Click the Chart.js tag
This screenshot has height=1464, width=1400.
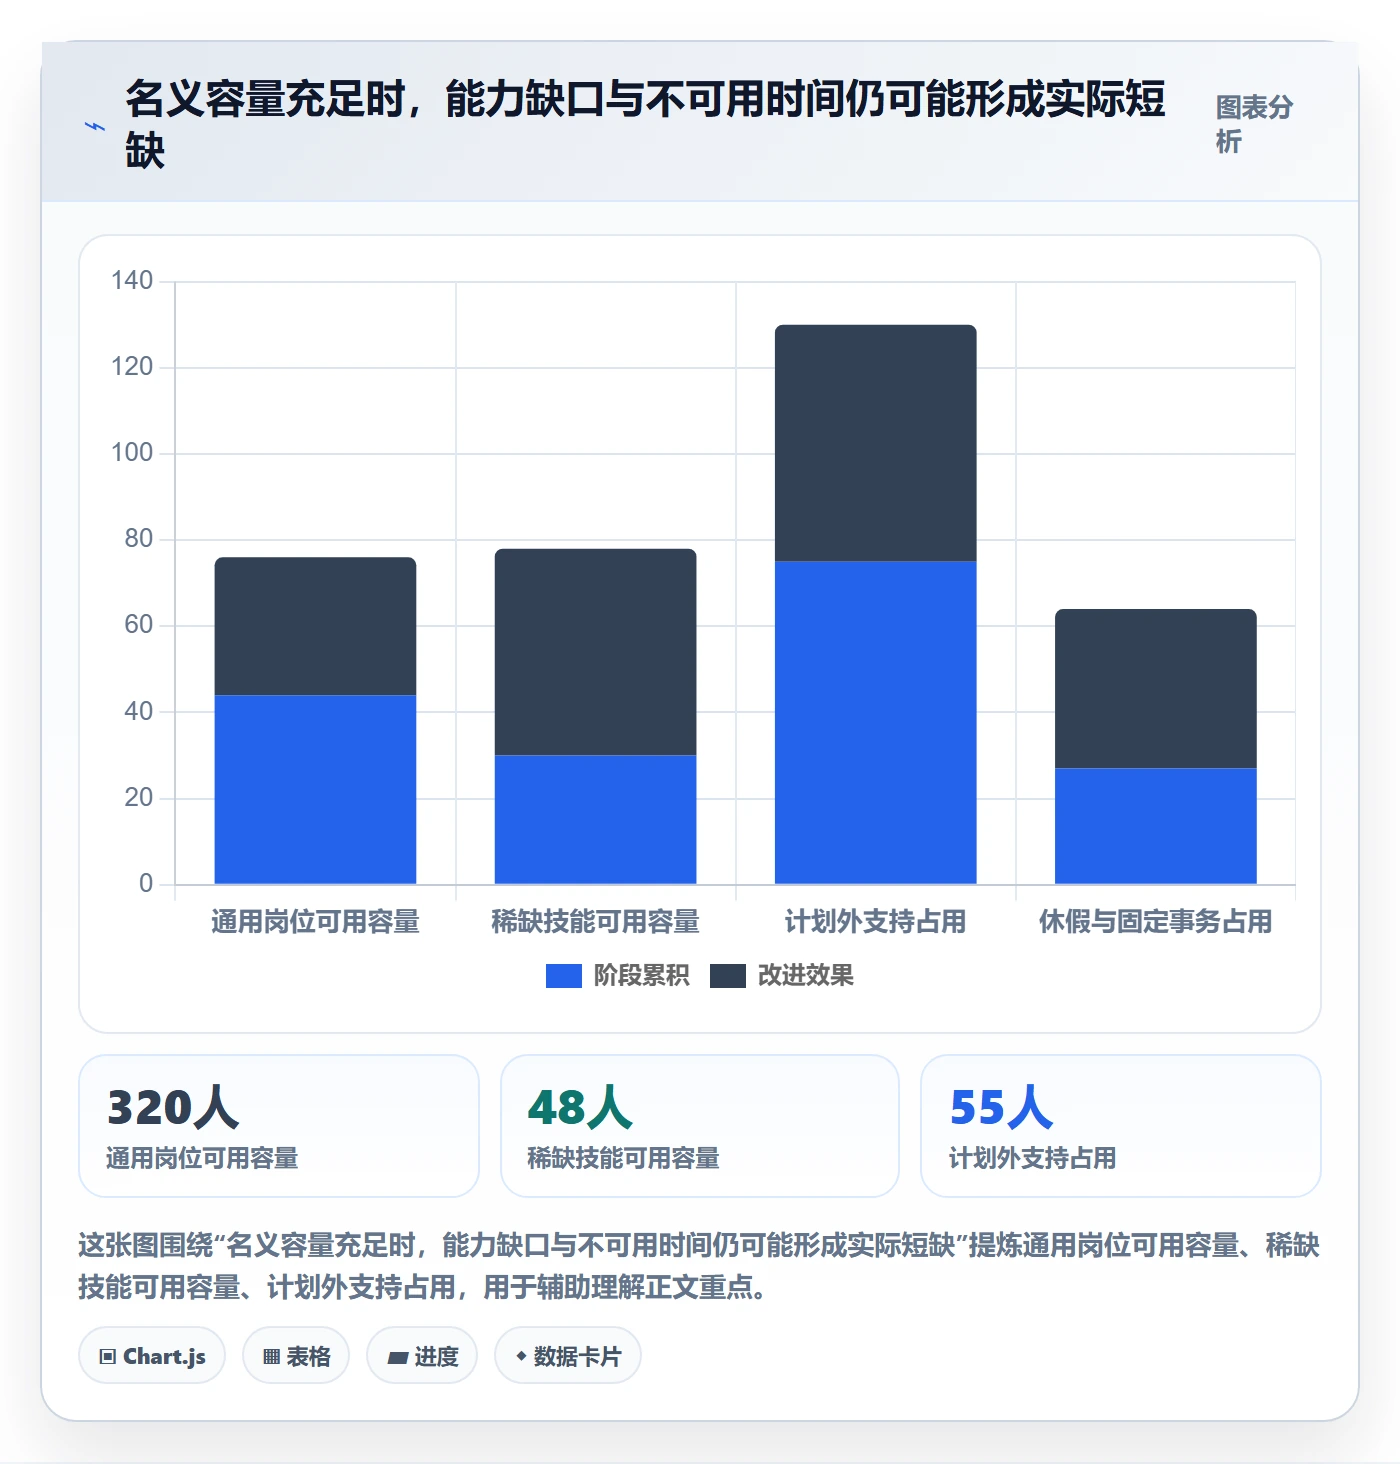[x=152, y=1356]
